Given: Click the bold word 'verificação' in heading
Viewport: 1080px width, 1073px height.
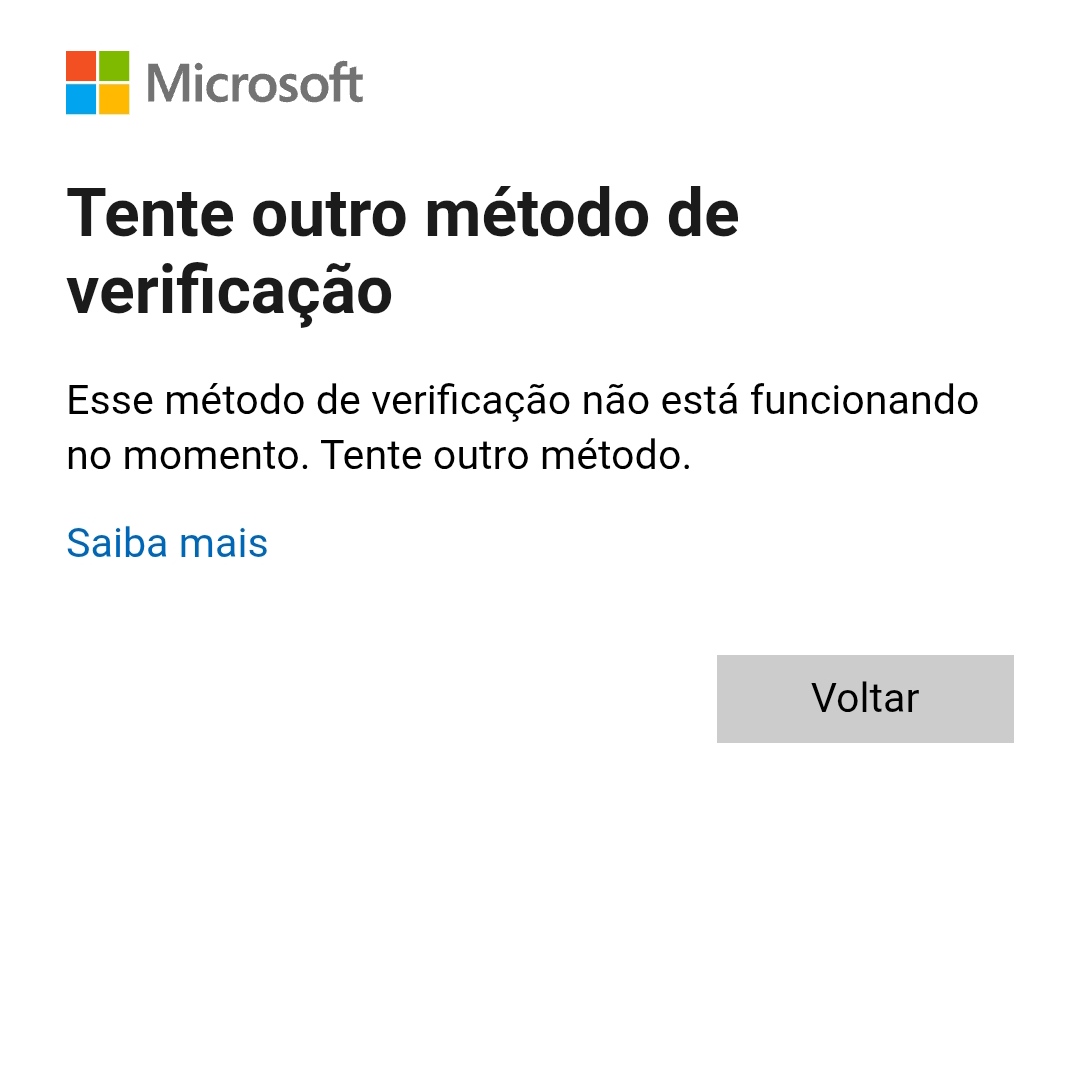Looking at the screenshot, I should point(229,292).
